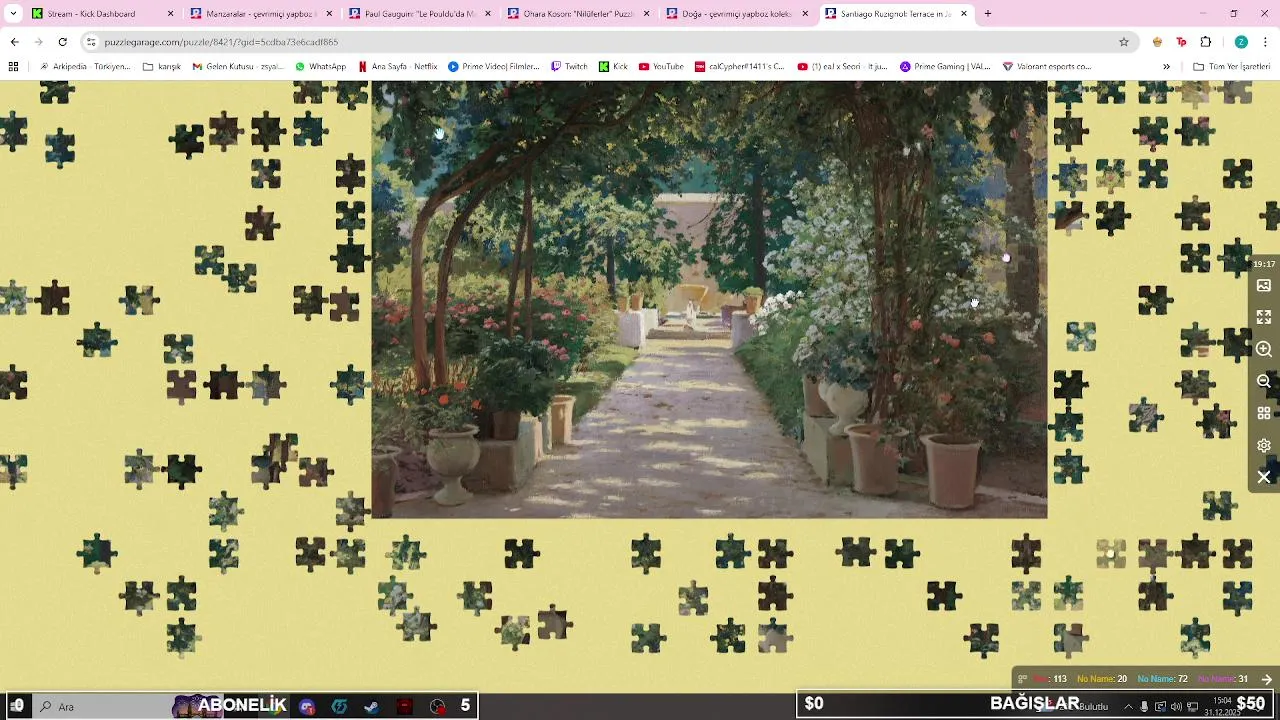Click the small icon left of player scores
This screenshot has height=720, width=1280.
[1021, 679]
